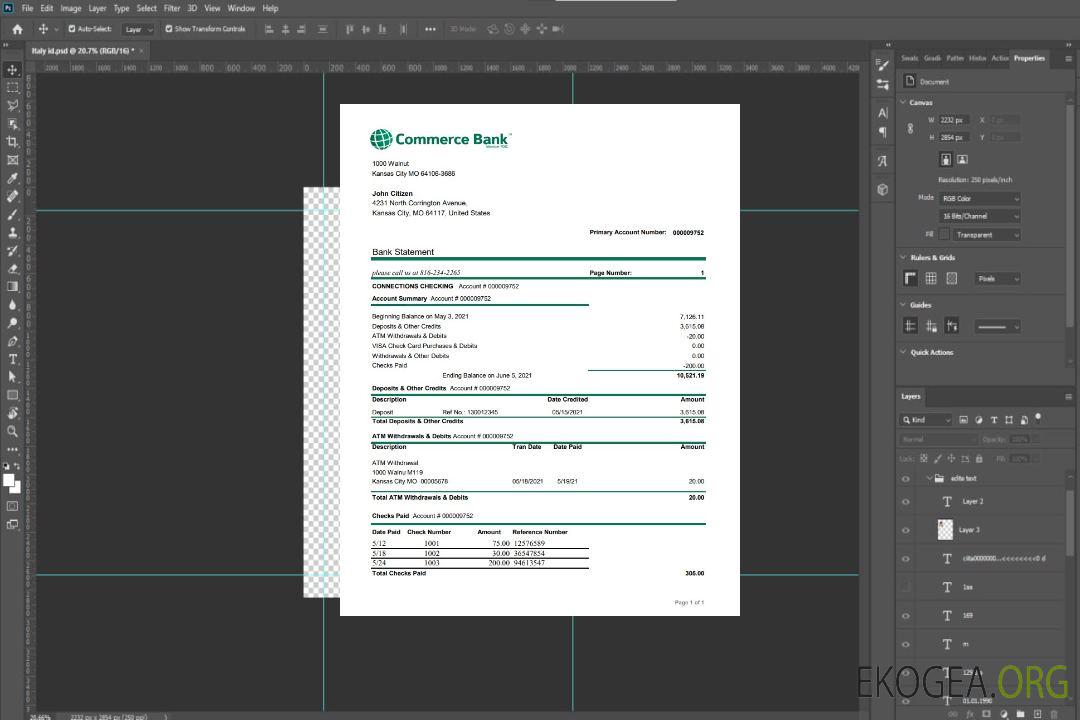The width and height of the screenshot is (1080, 720).
Task: Toggle Show Transform Controls checkbox
Action: coord(169,29)
